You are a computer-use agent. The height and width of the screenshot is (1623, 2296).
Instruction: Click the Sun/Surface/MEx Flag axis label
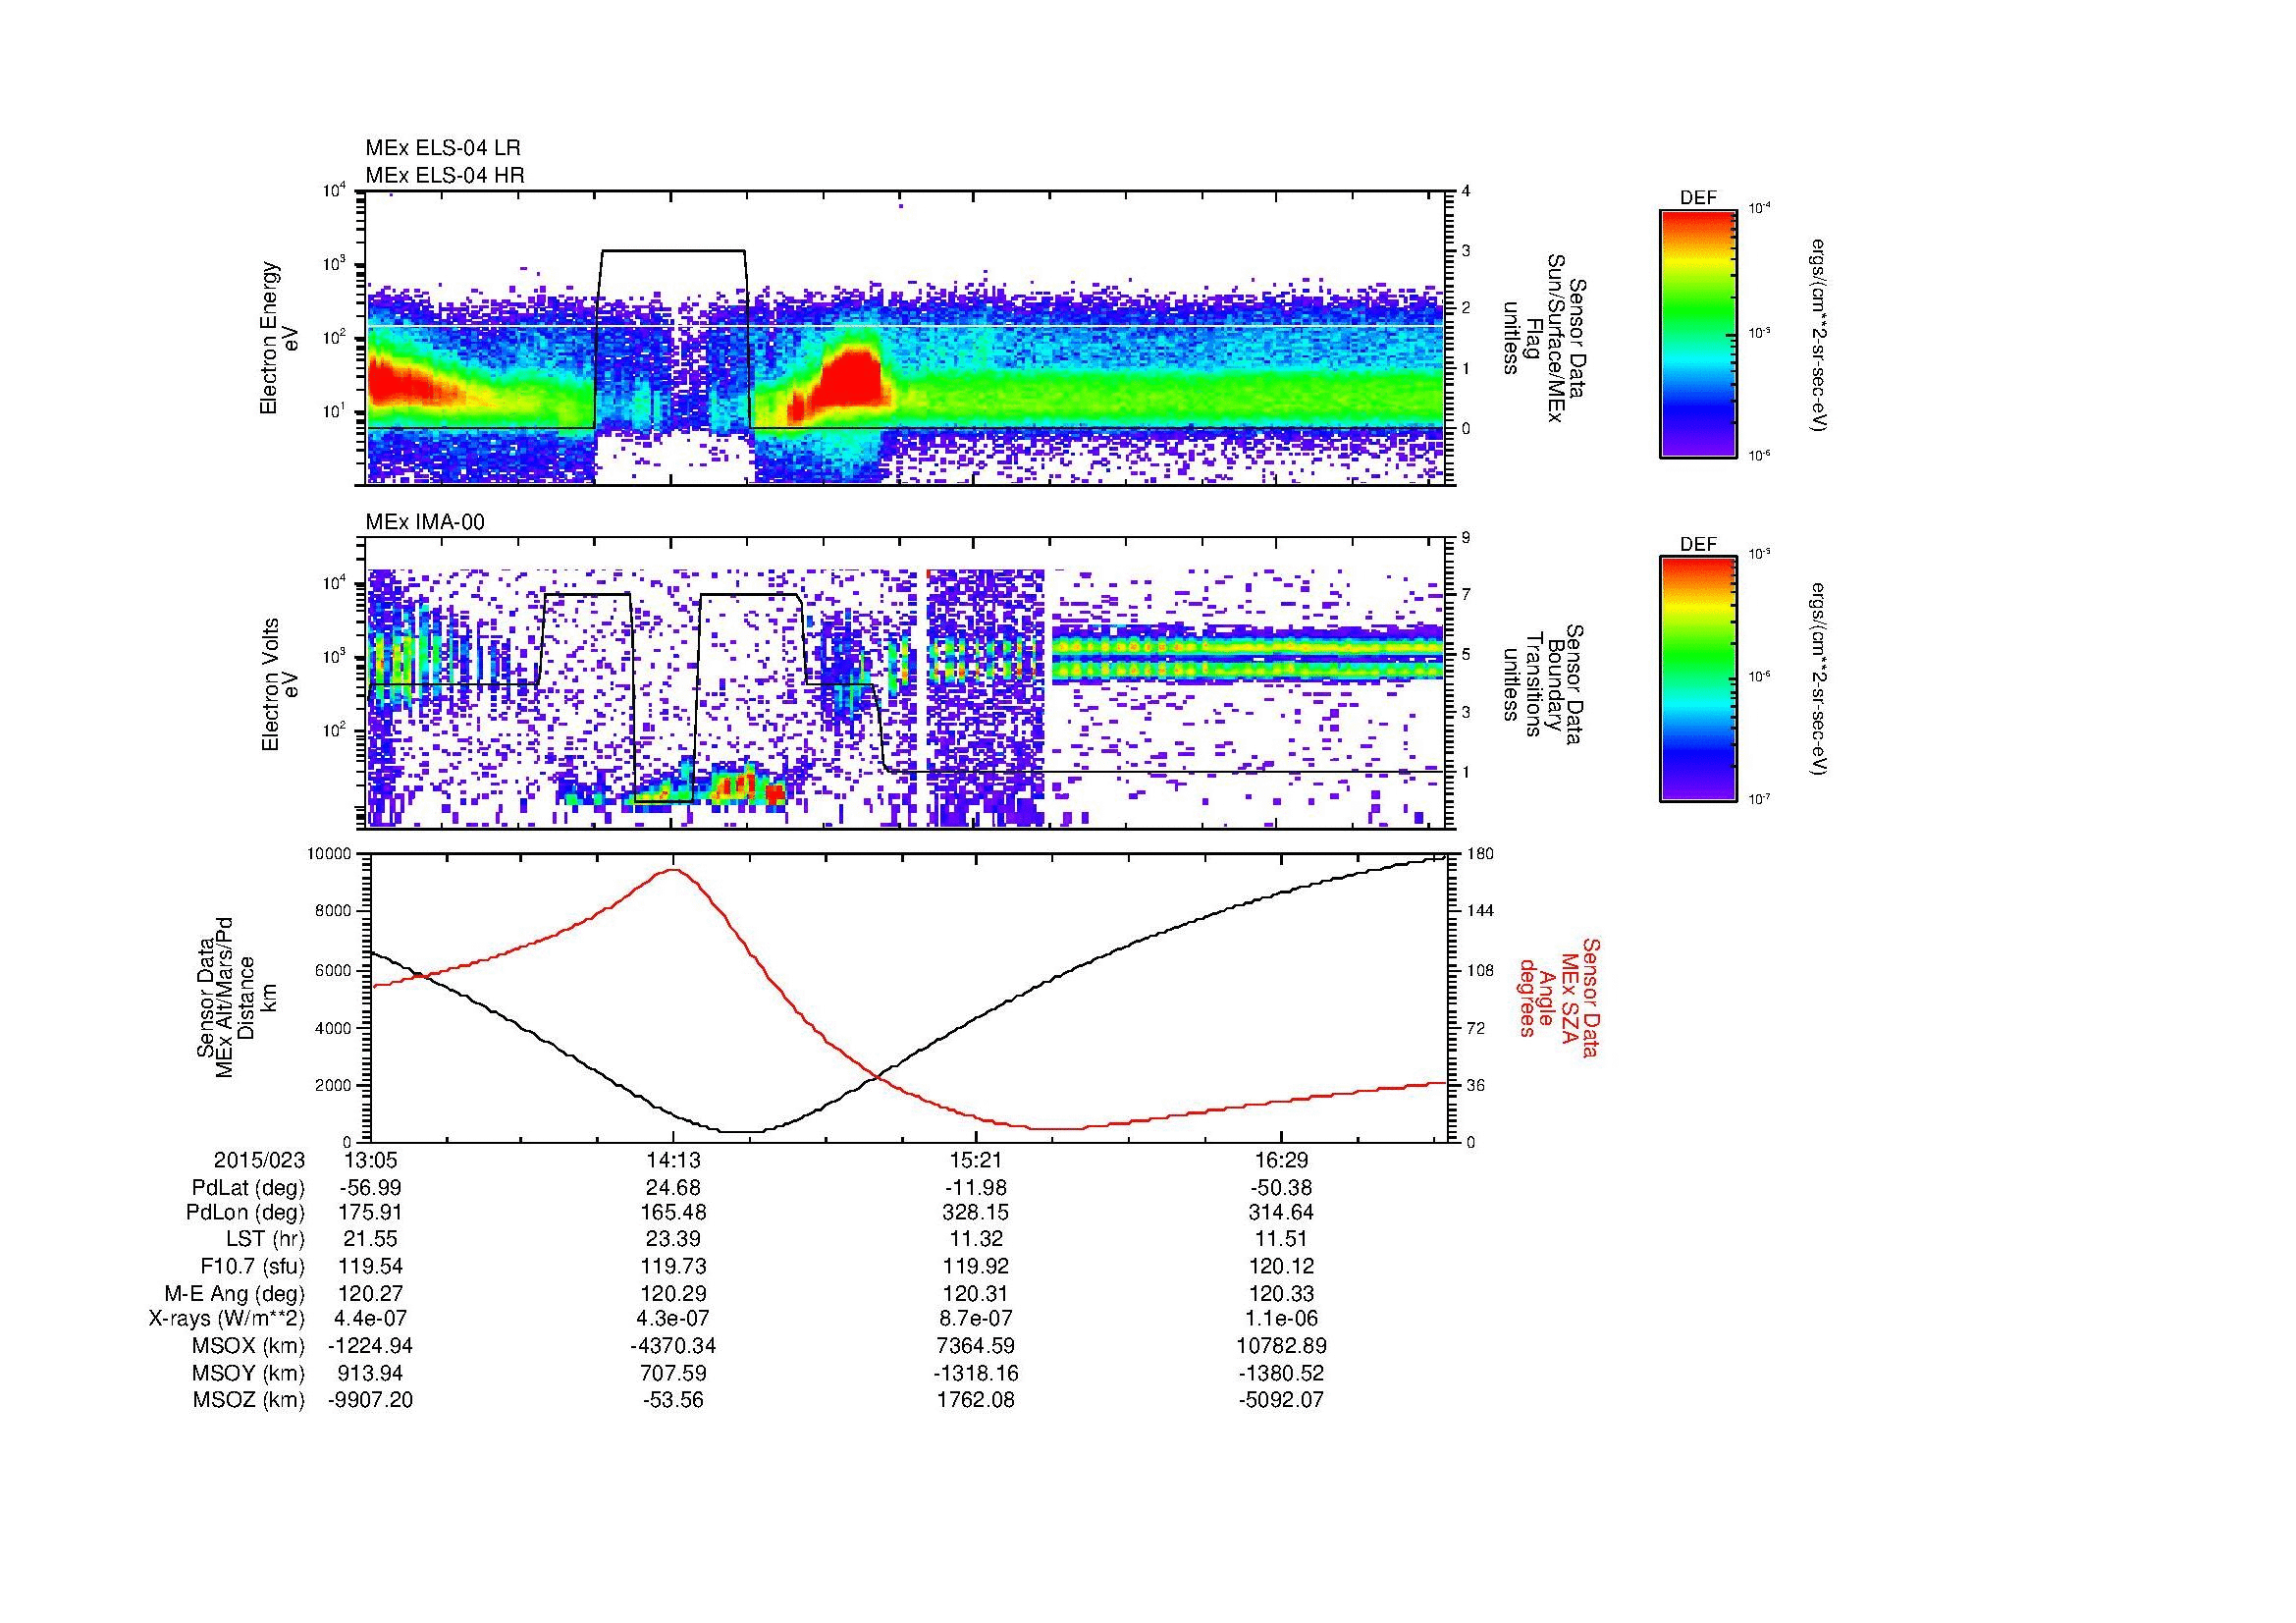1544,339
